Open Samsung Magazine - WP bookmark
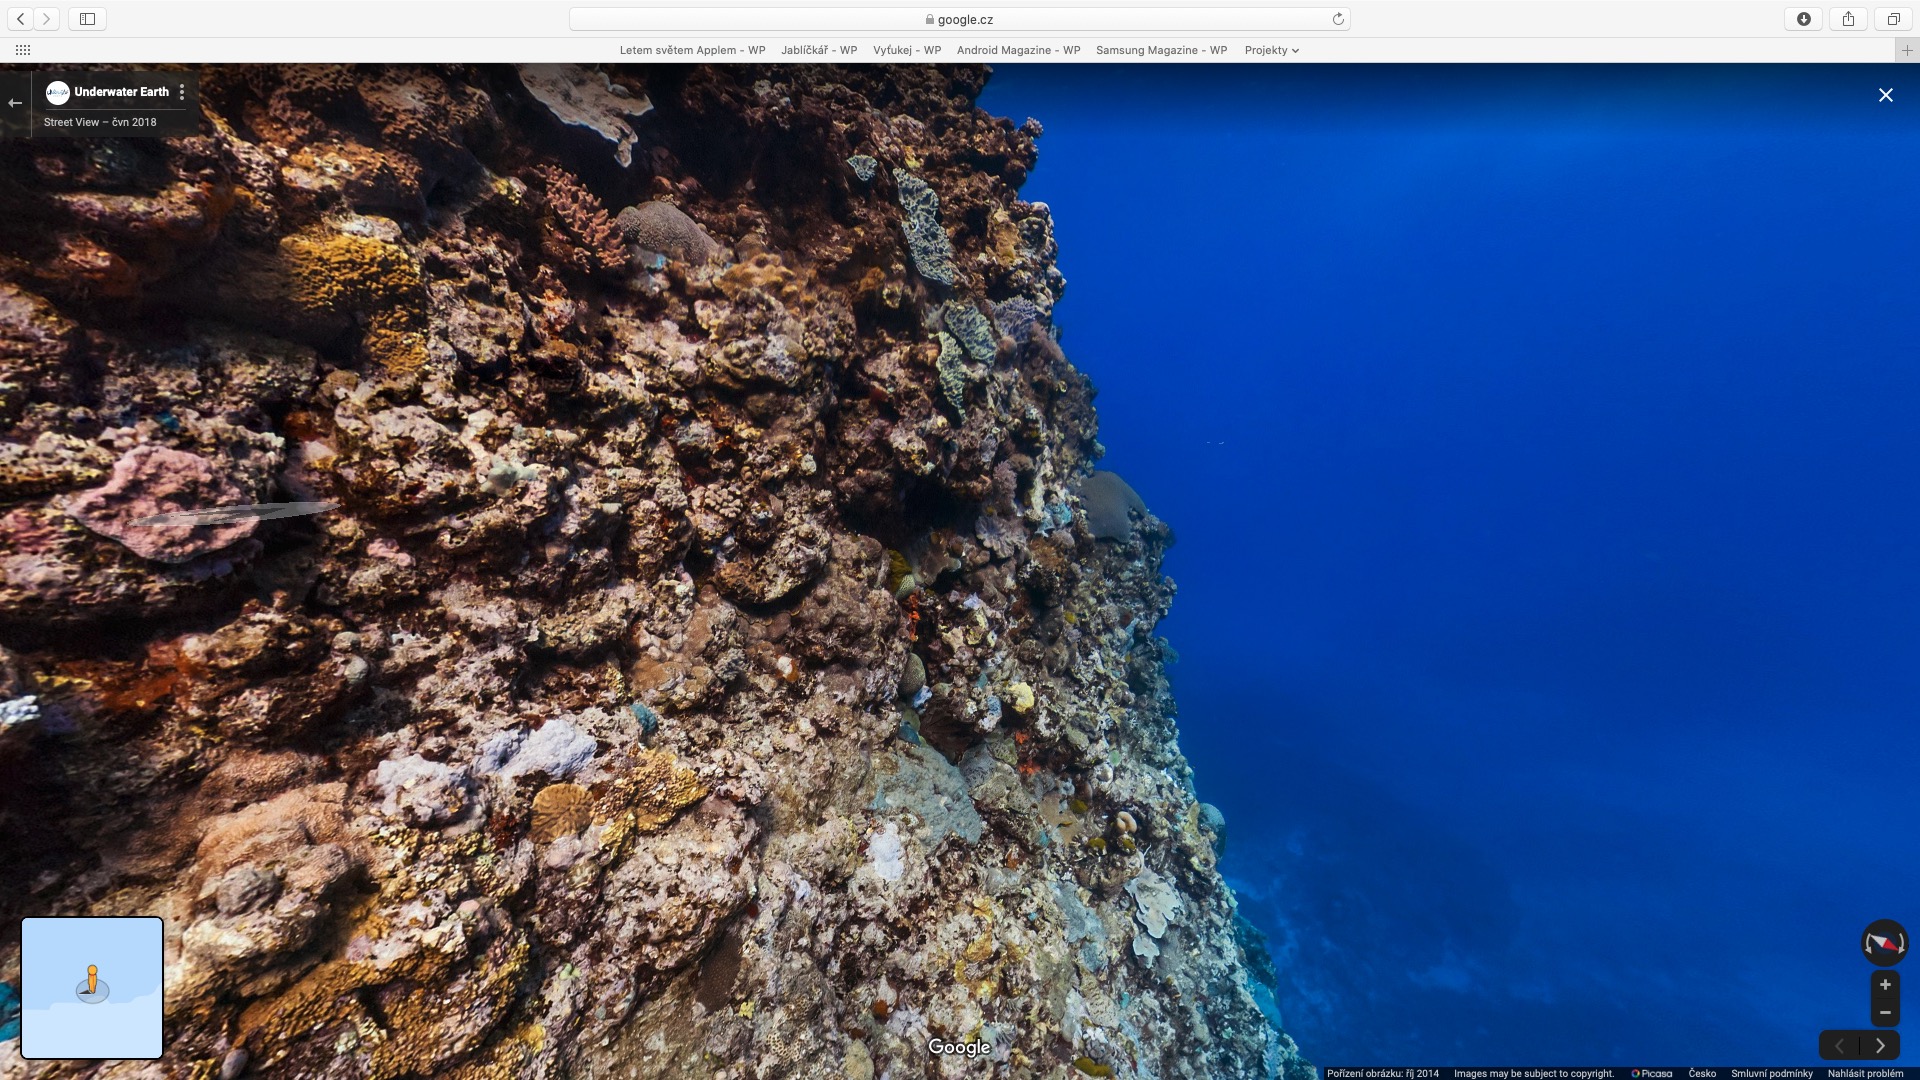 [x=1161, y=50]
